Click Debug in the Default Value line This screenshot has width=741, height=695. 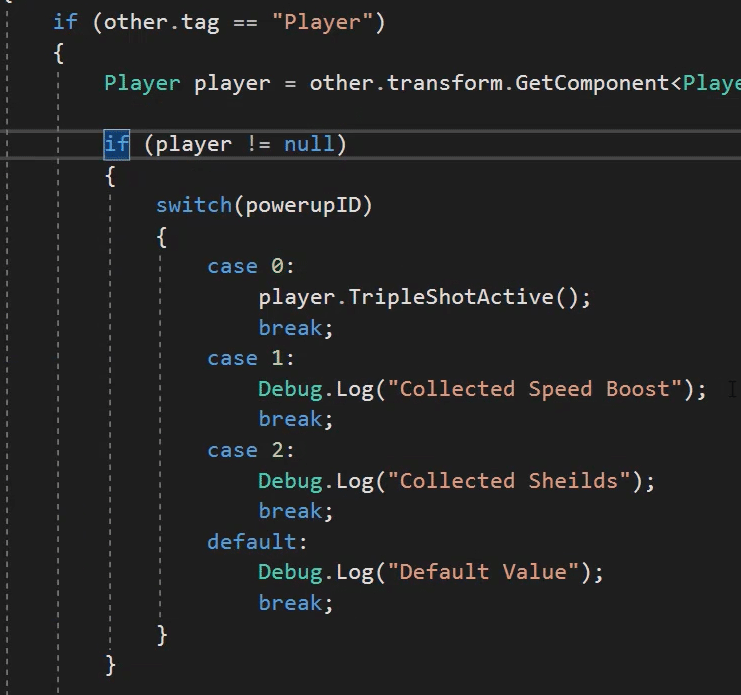290,573
